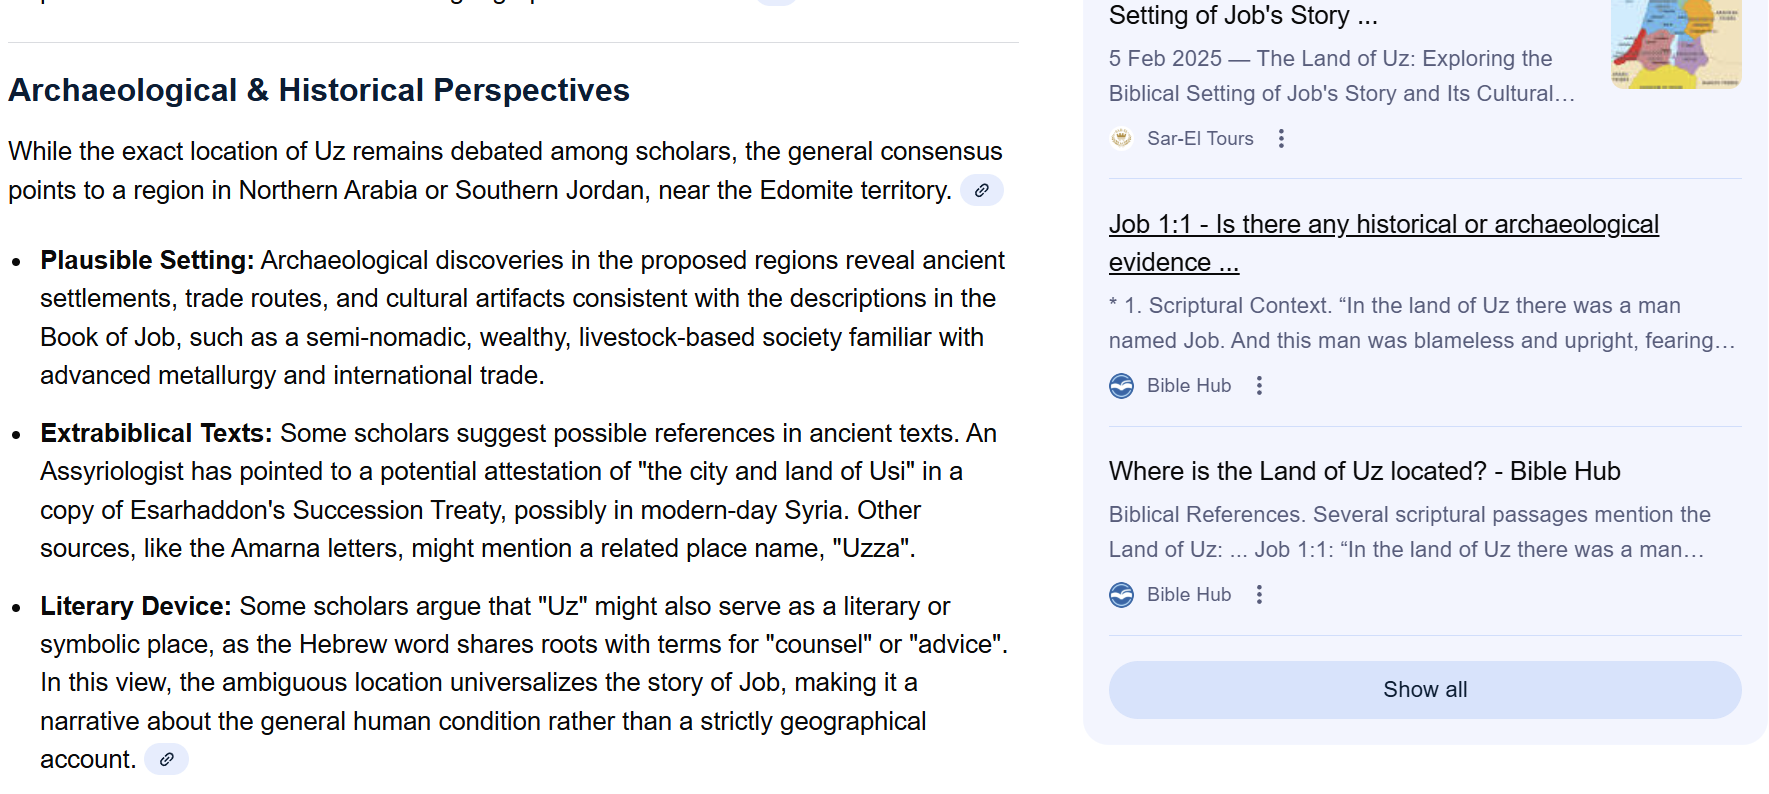The image size is (1769, 794).
Task: Click the "Bible Hub" label under the Job 1:1 result
Action: click(x=1189, y=386)
